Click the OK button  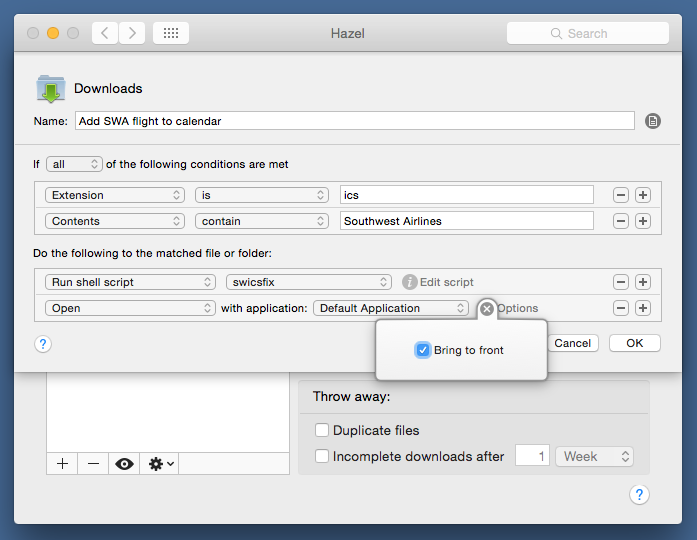click(x=634, y=343)
